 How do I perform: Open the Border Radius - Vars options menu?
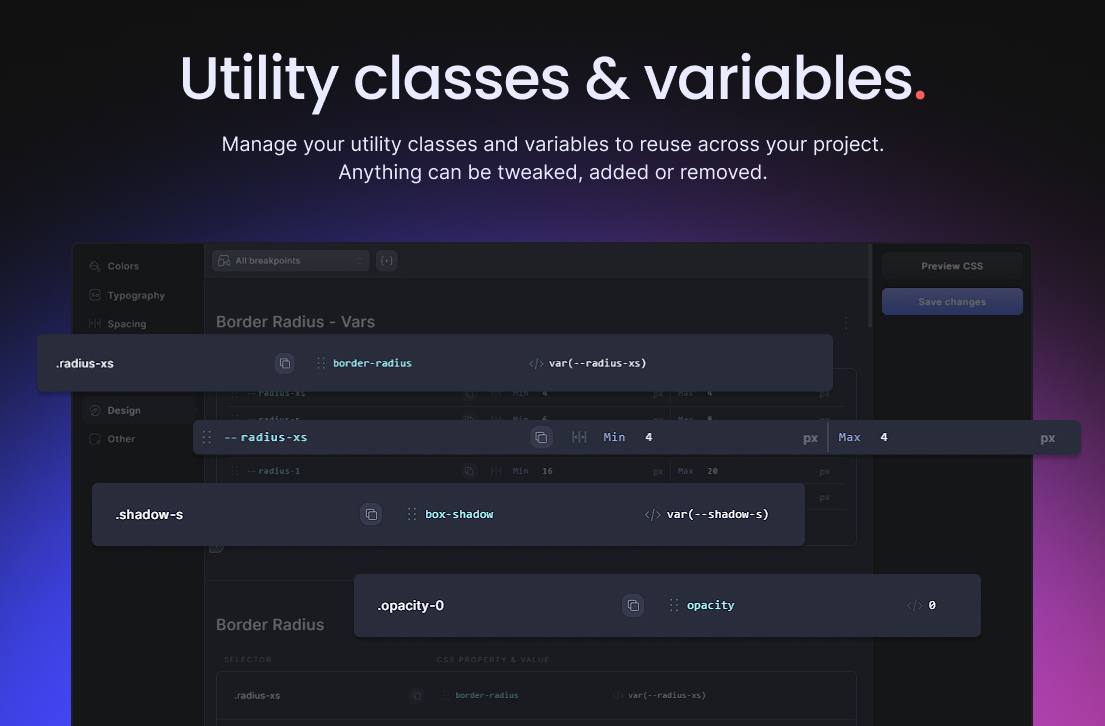coord(846,323)
